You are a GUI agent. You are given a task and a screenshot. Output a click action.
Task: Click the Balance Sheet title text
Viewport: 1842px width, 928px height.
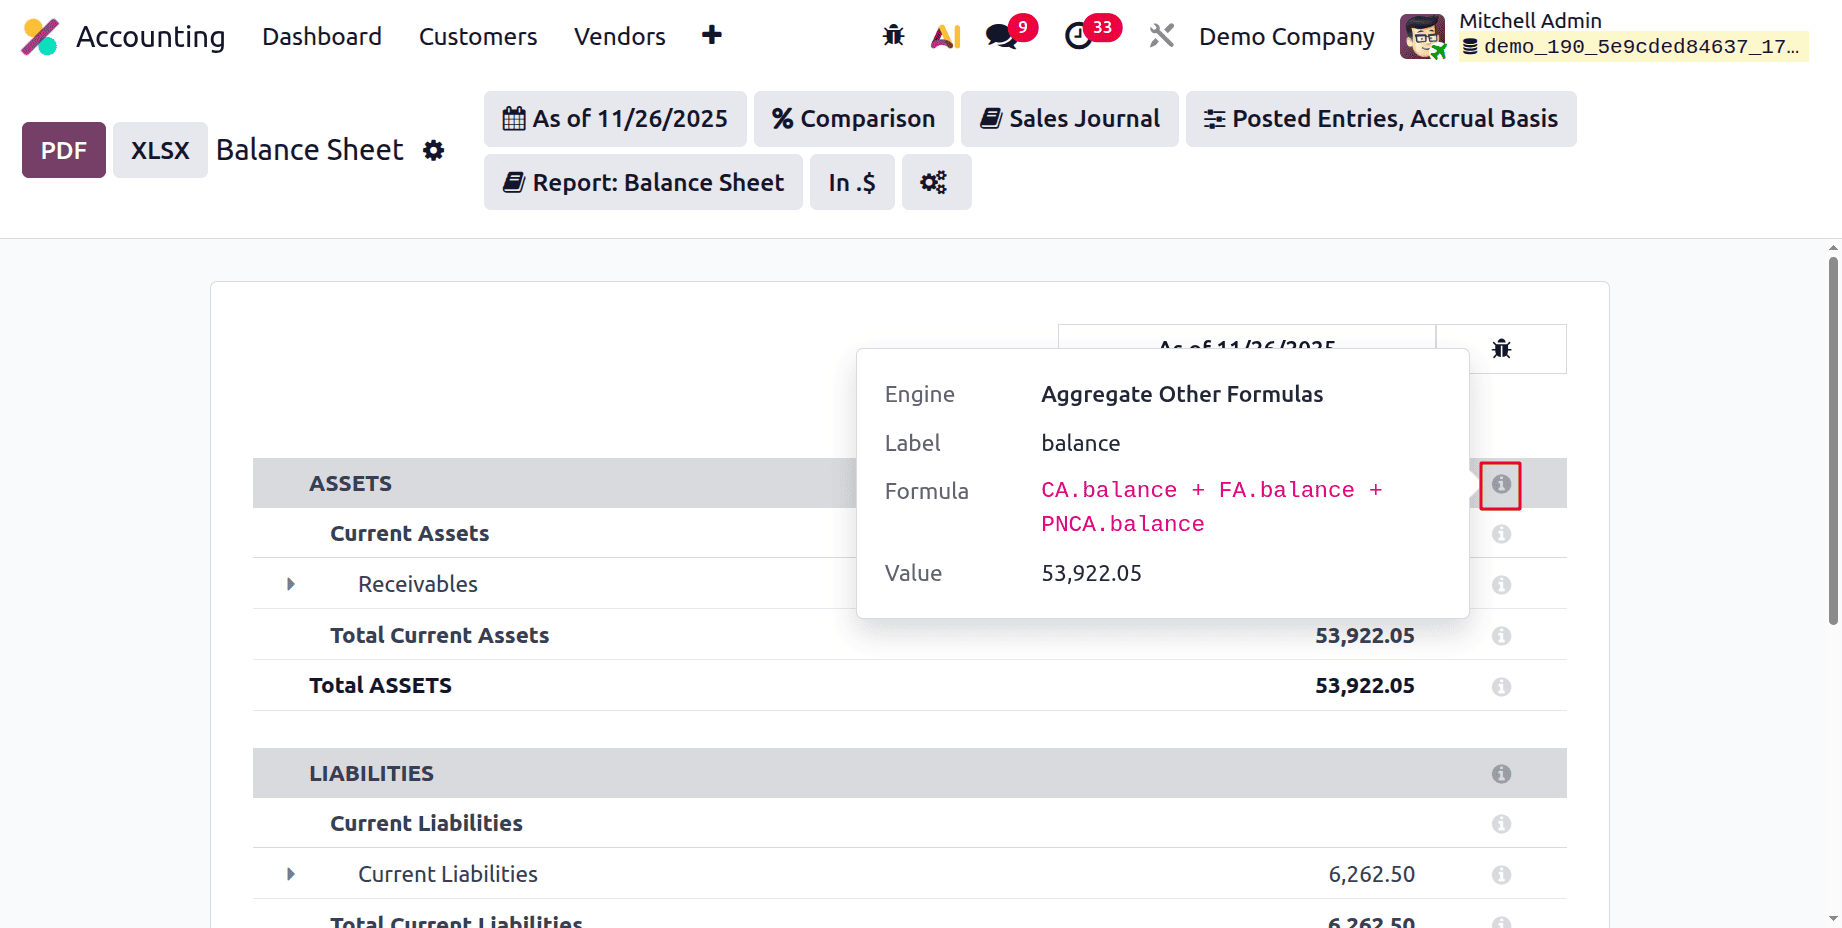(x=310, y=150)
